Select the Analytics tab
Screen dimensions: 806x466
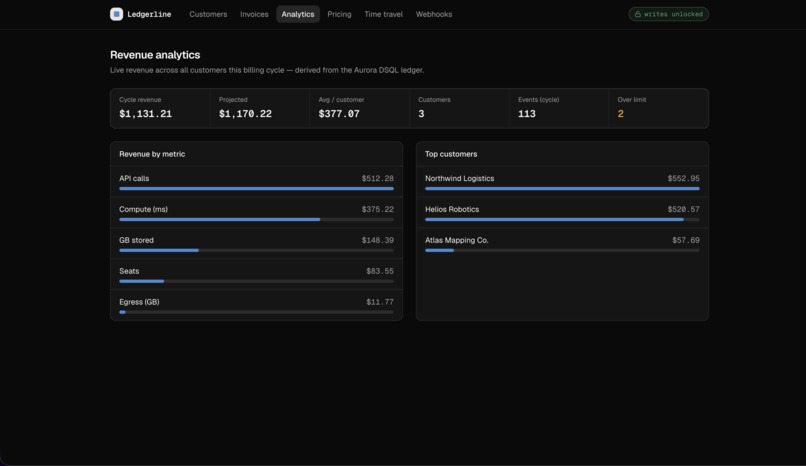pos(298,14)
